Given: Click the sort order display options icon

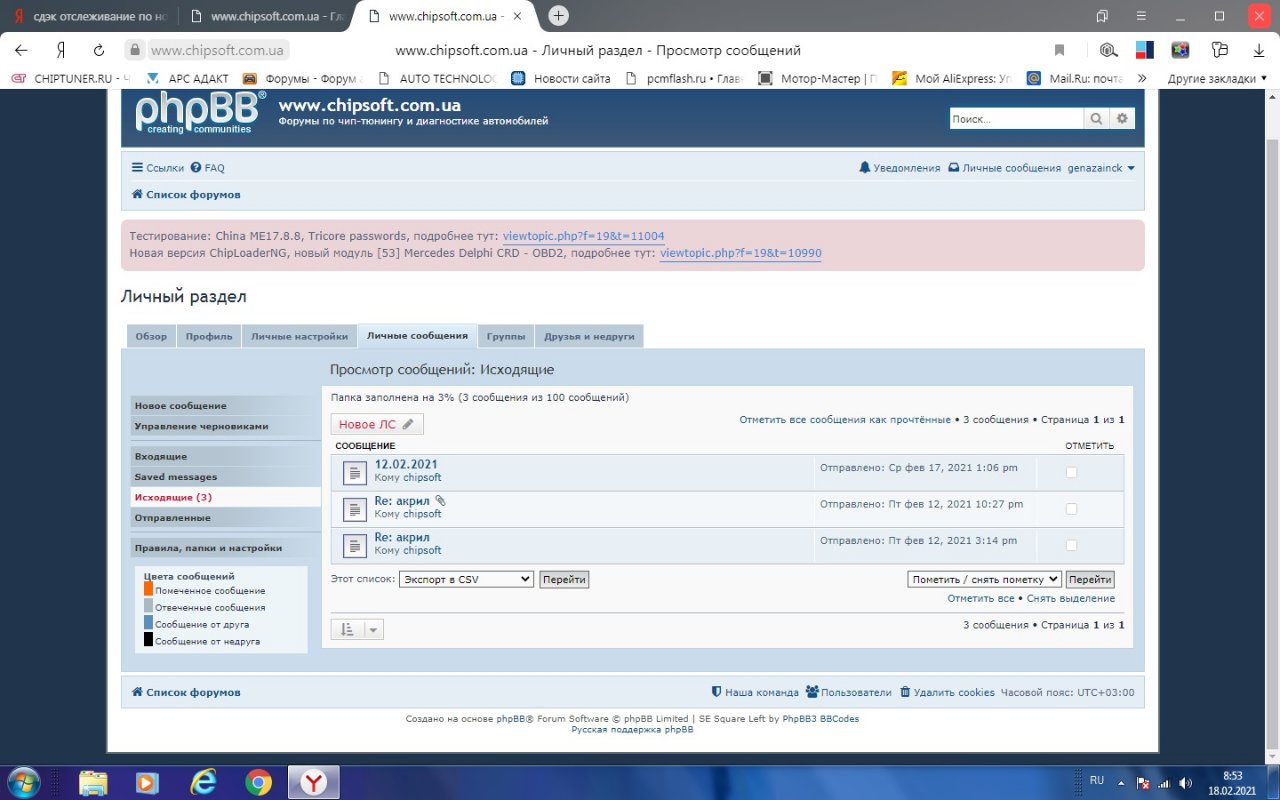Looking at the screenshot, I should (347, 629).
